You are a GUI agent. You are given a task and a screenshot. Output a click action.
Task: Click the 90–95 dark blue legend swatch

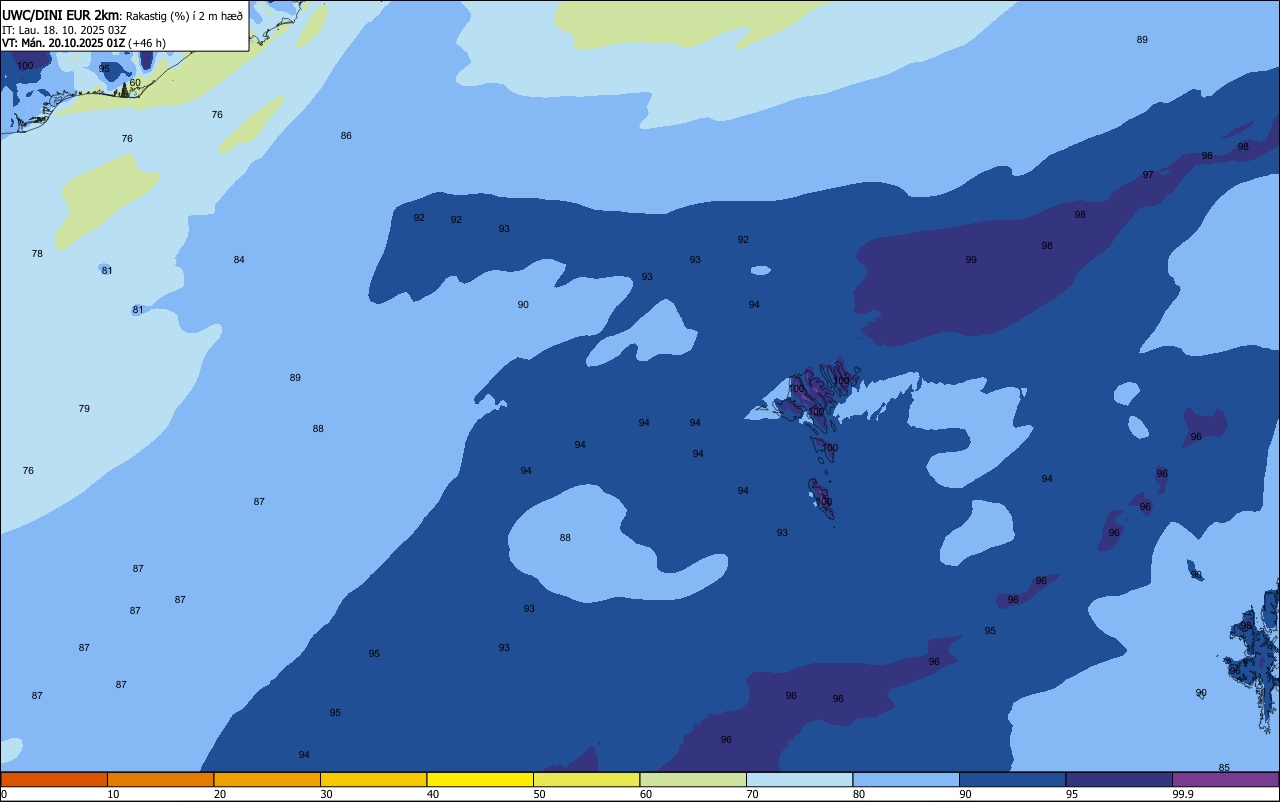point(1012,779)
